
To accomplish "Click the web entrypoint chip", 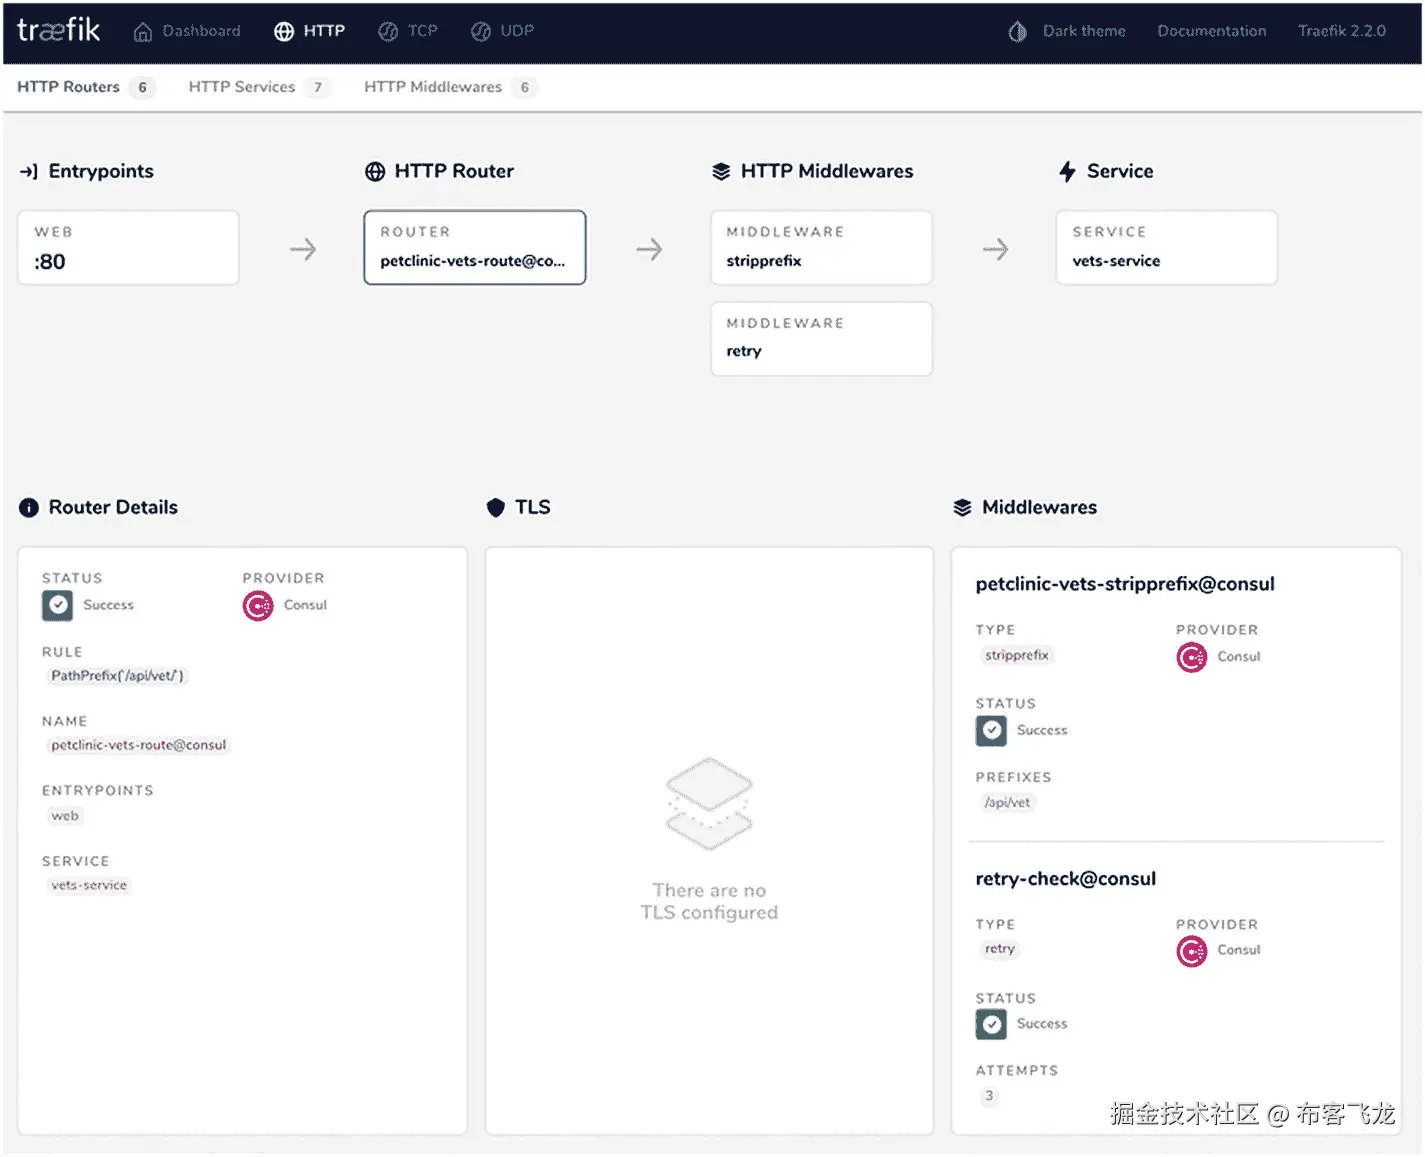I will (x=65, y=816).
